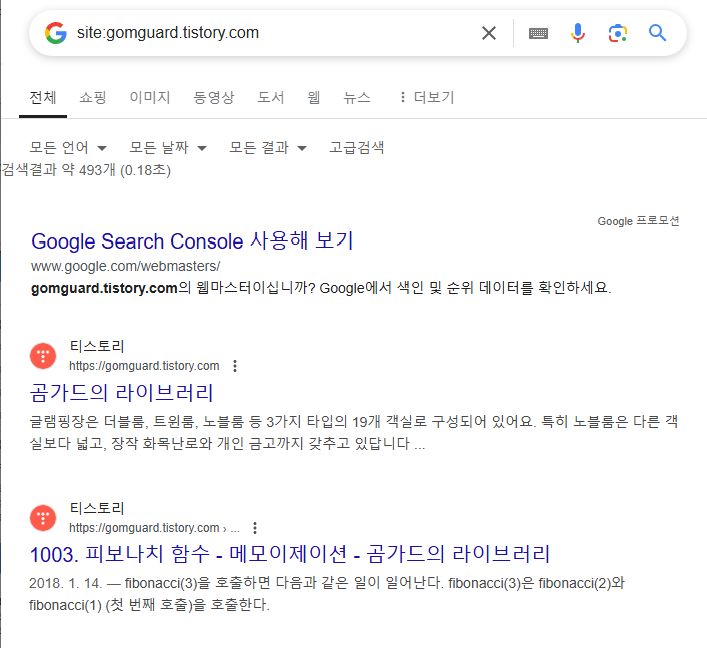Open three-dot menu beside gomguard.tistory.com result
The width and height of the screenshot is (707, 648).
235,366
